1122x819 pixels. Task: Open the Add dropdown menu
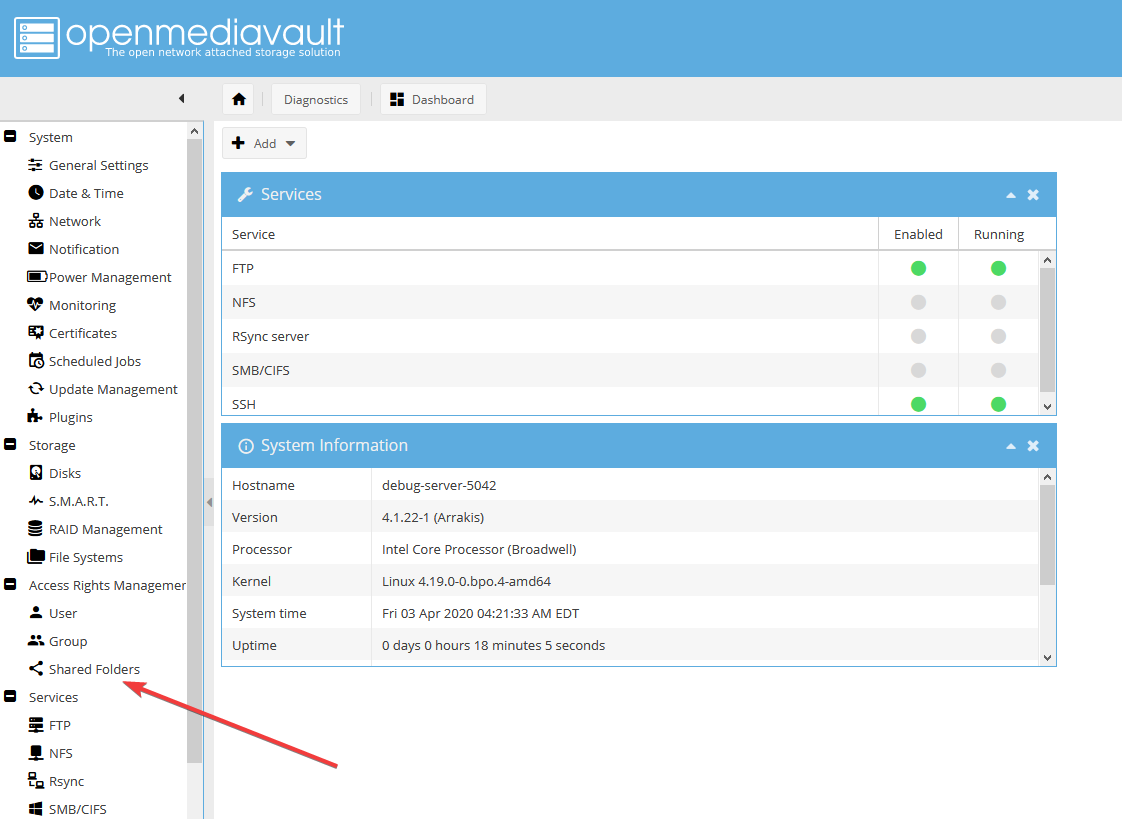tap(264, 144)
